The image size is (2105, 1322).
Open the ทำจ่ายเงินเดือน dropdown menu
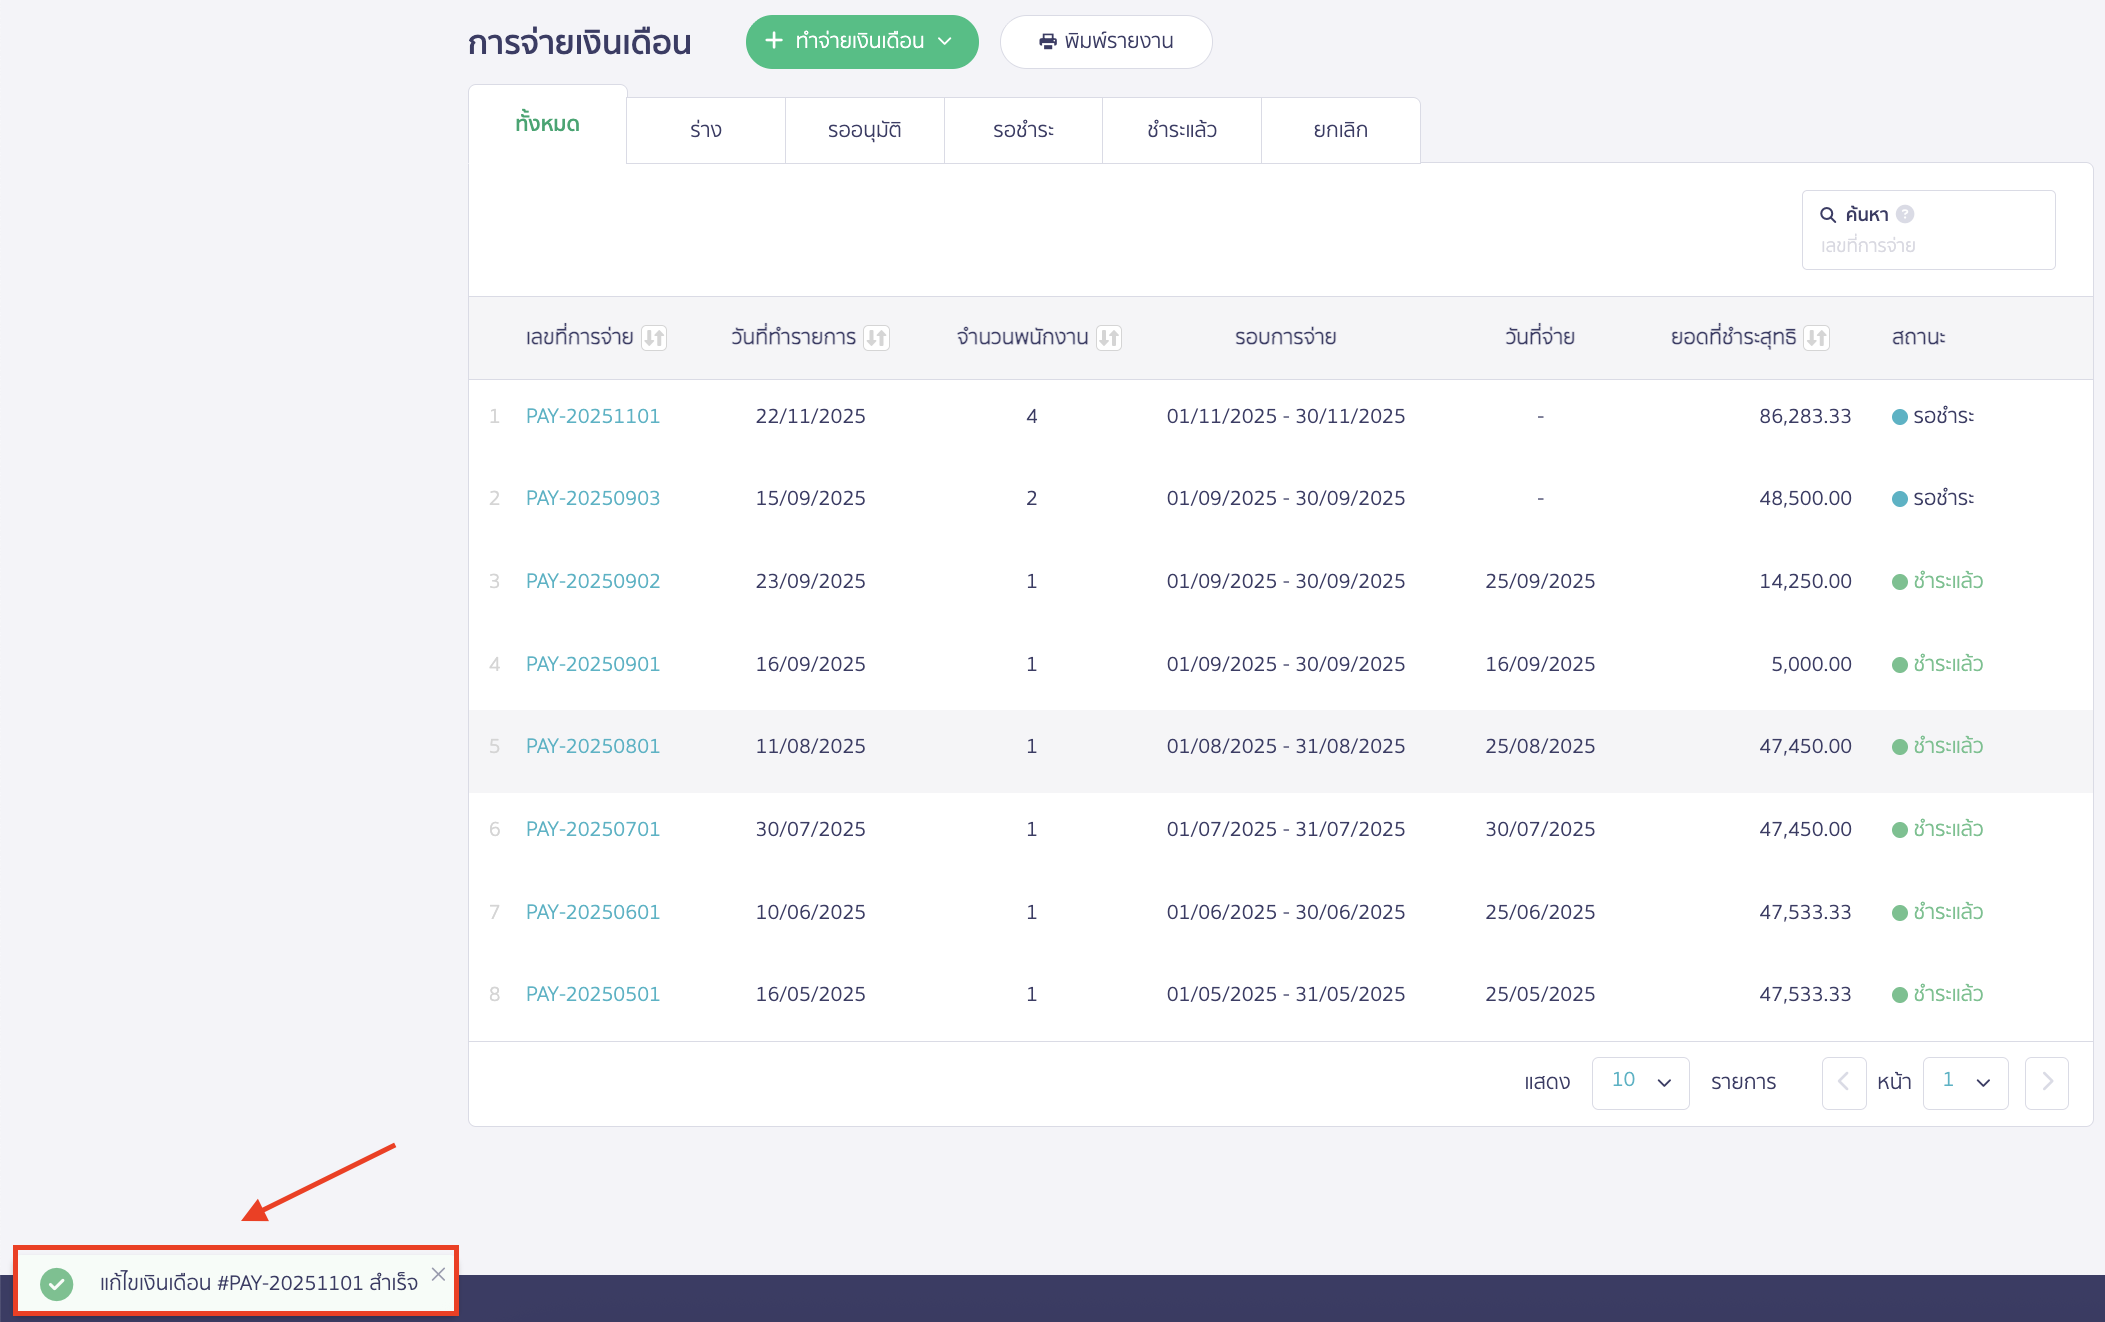[946, 41]
